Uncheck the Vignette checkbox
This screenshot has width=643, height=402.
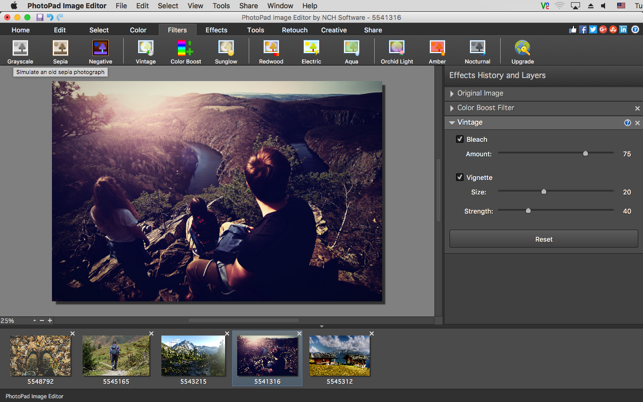tap(460, 177)
